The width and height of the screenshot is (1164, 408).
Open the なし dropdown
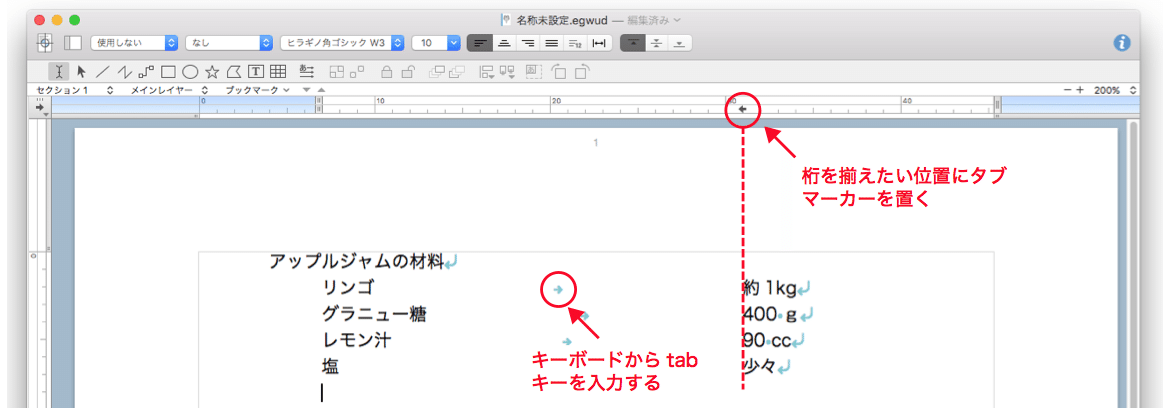(x=229, y=43)
